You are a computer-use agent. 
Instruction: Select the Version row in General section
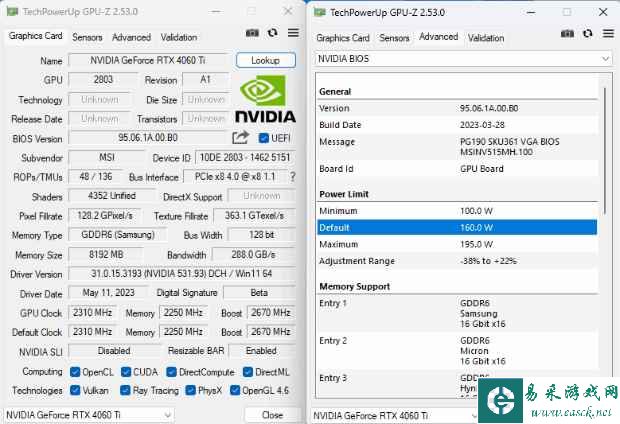point(457,108)
